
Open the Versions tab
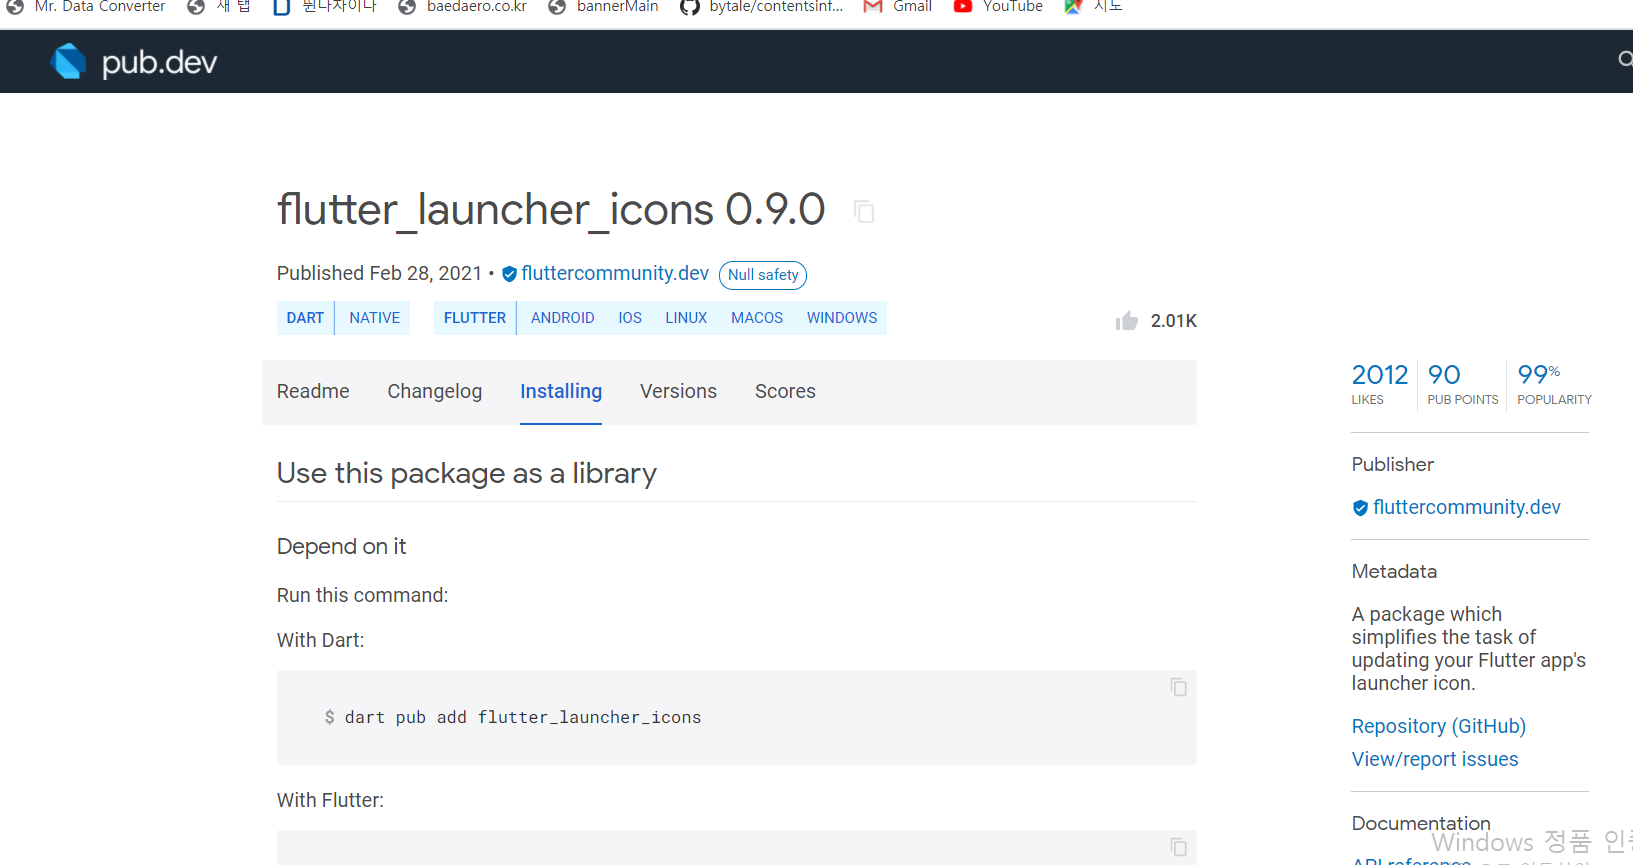pos(678,392)
